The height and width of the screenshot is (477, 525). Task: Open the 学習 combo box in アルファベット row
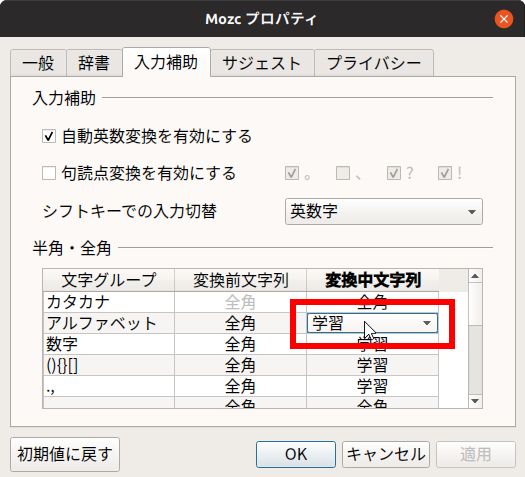[372, 323]
